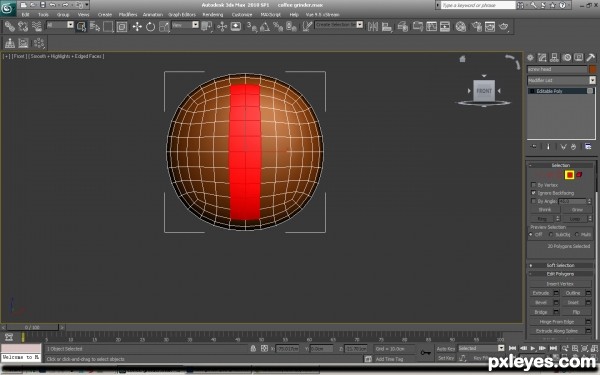Open the MAXScript menu

[271, 15]
